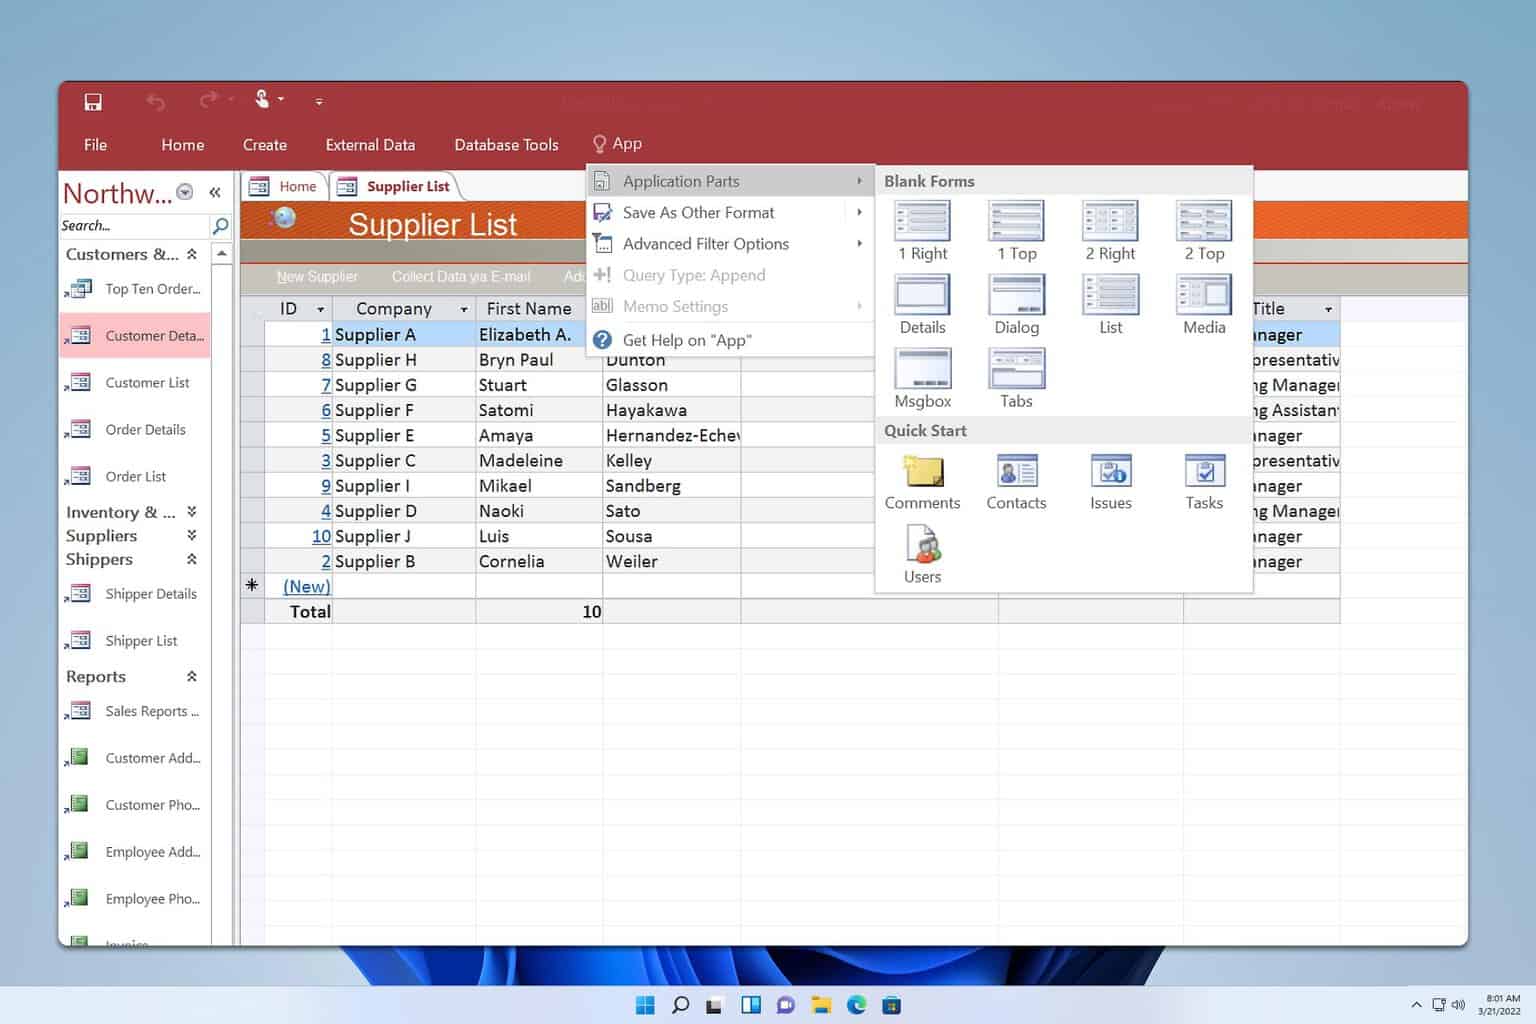Open the Supplier 10 ID link

[321, 537]
